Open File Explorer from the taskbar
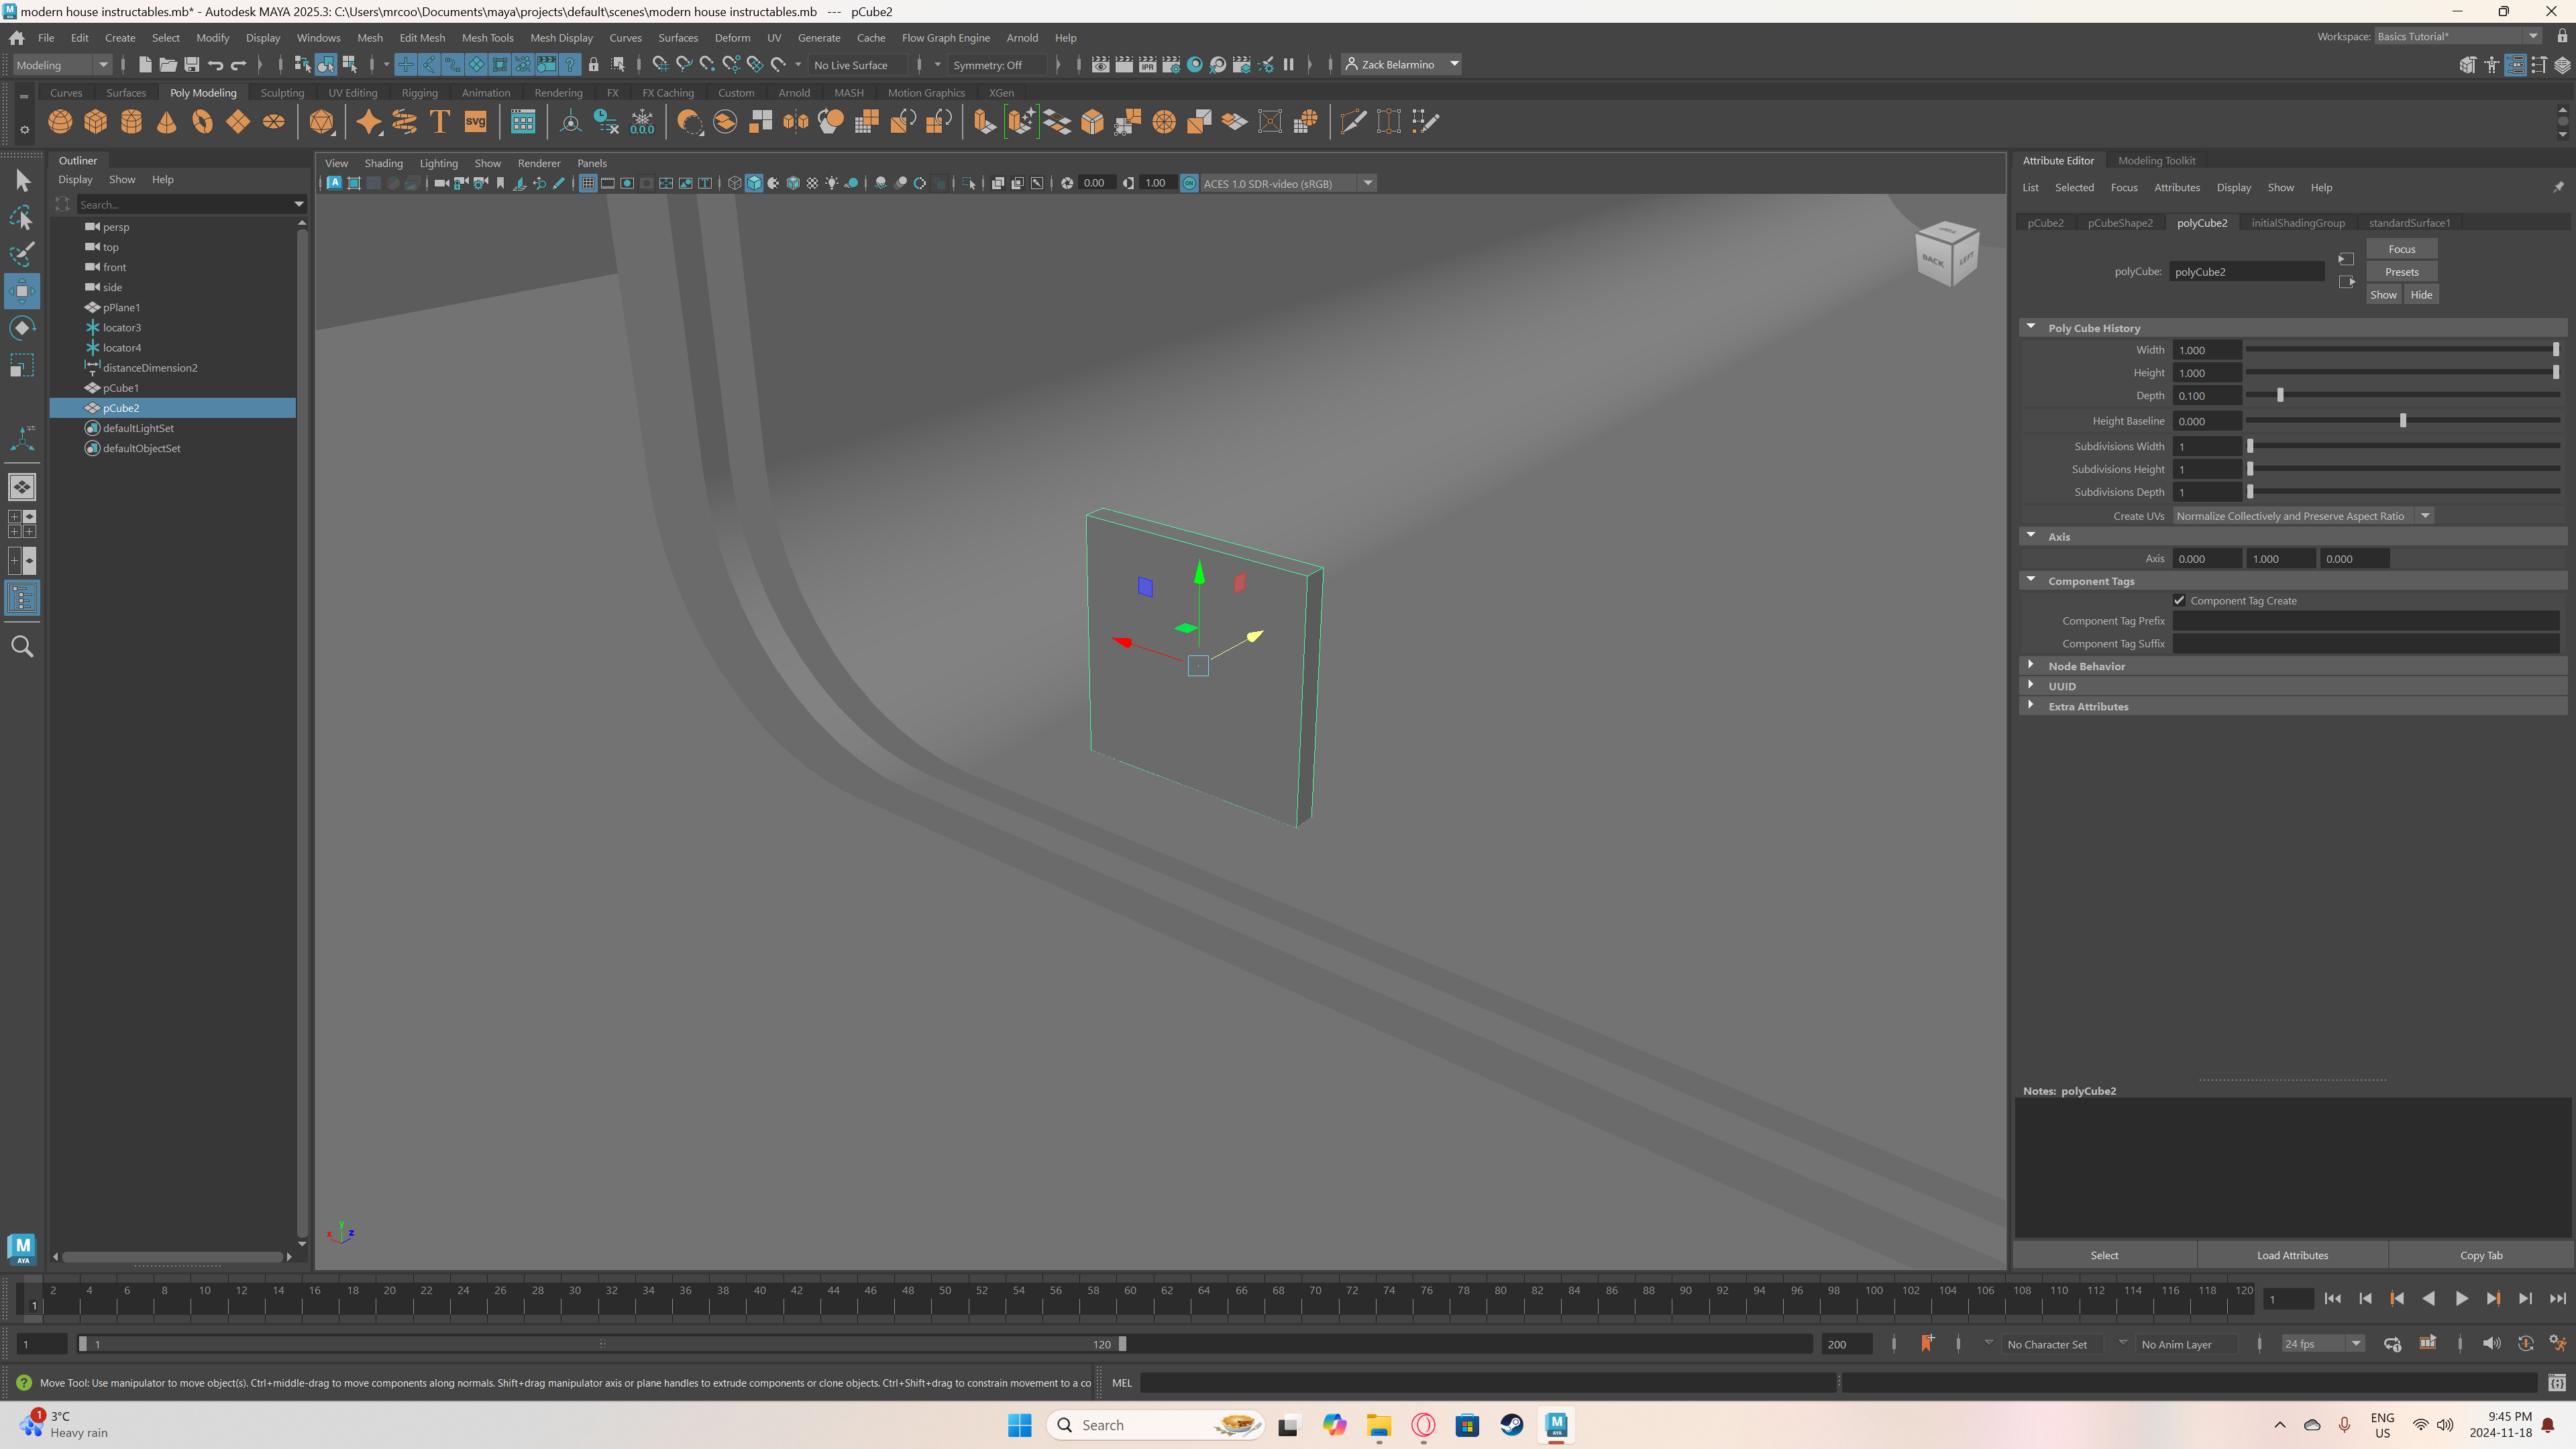The width and height of the screenshot is (2576, 1449). tap(1379, 1425)
